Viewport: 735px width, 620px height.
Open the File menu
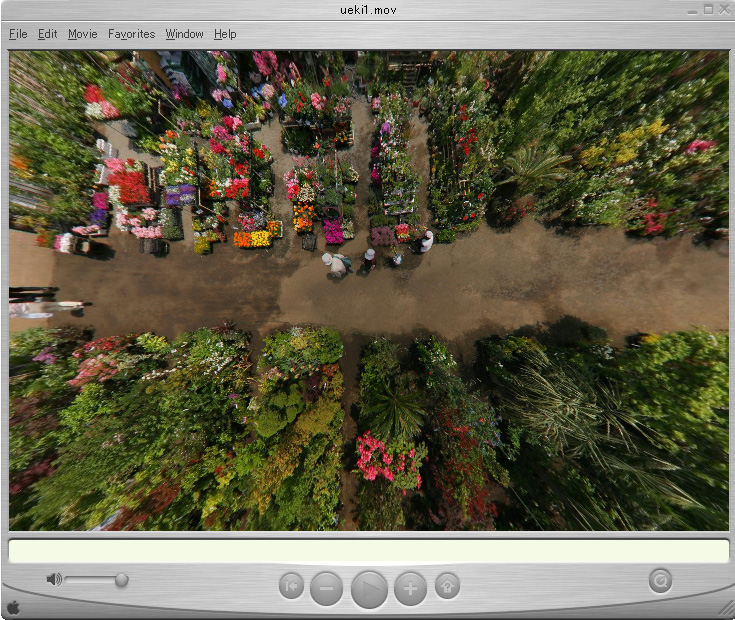click(18, 34)
